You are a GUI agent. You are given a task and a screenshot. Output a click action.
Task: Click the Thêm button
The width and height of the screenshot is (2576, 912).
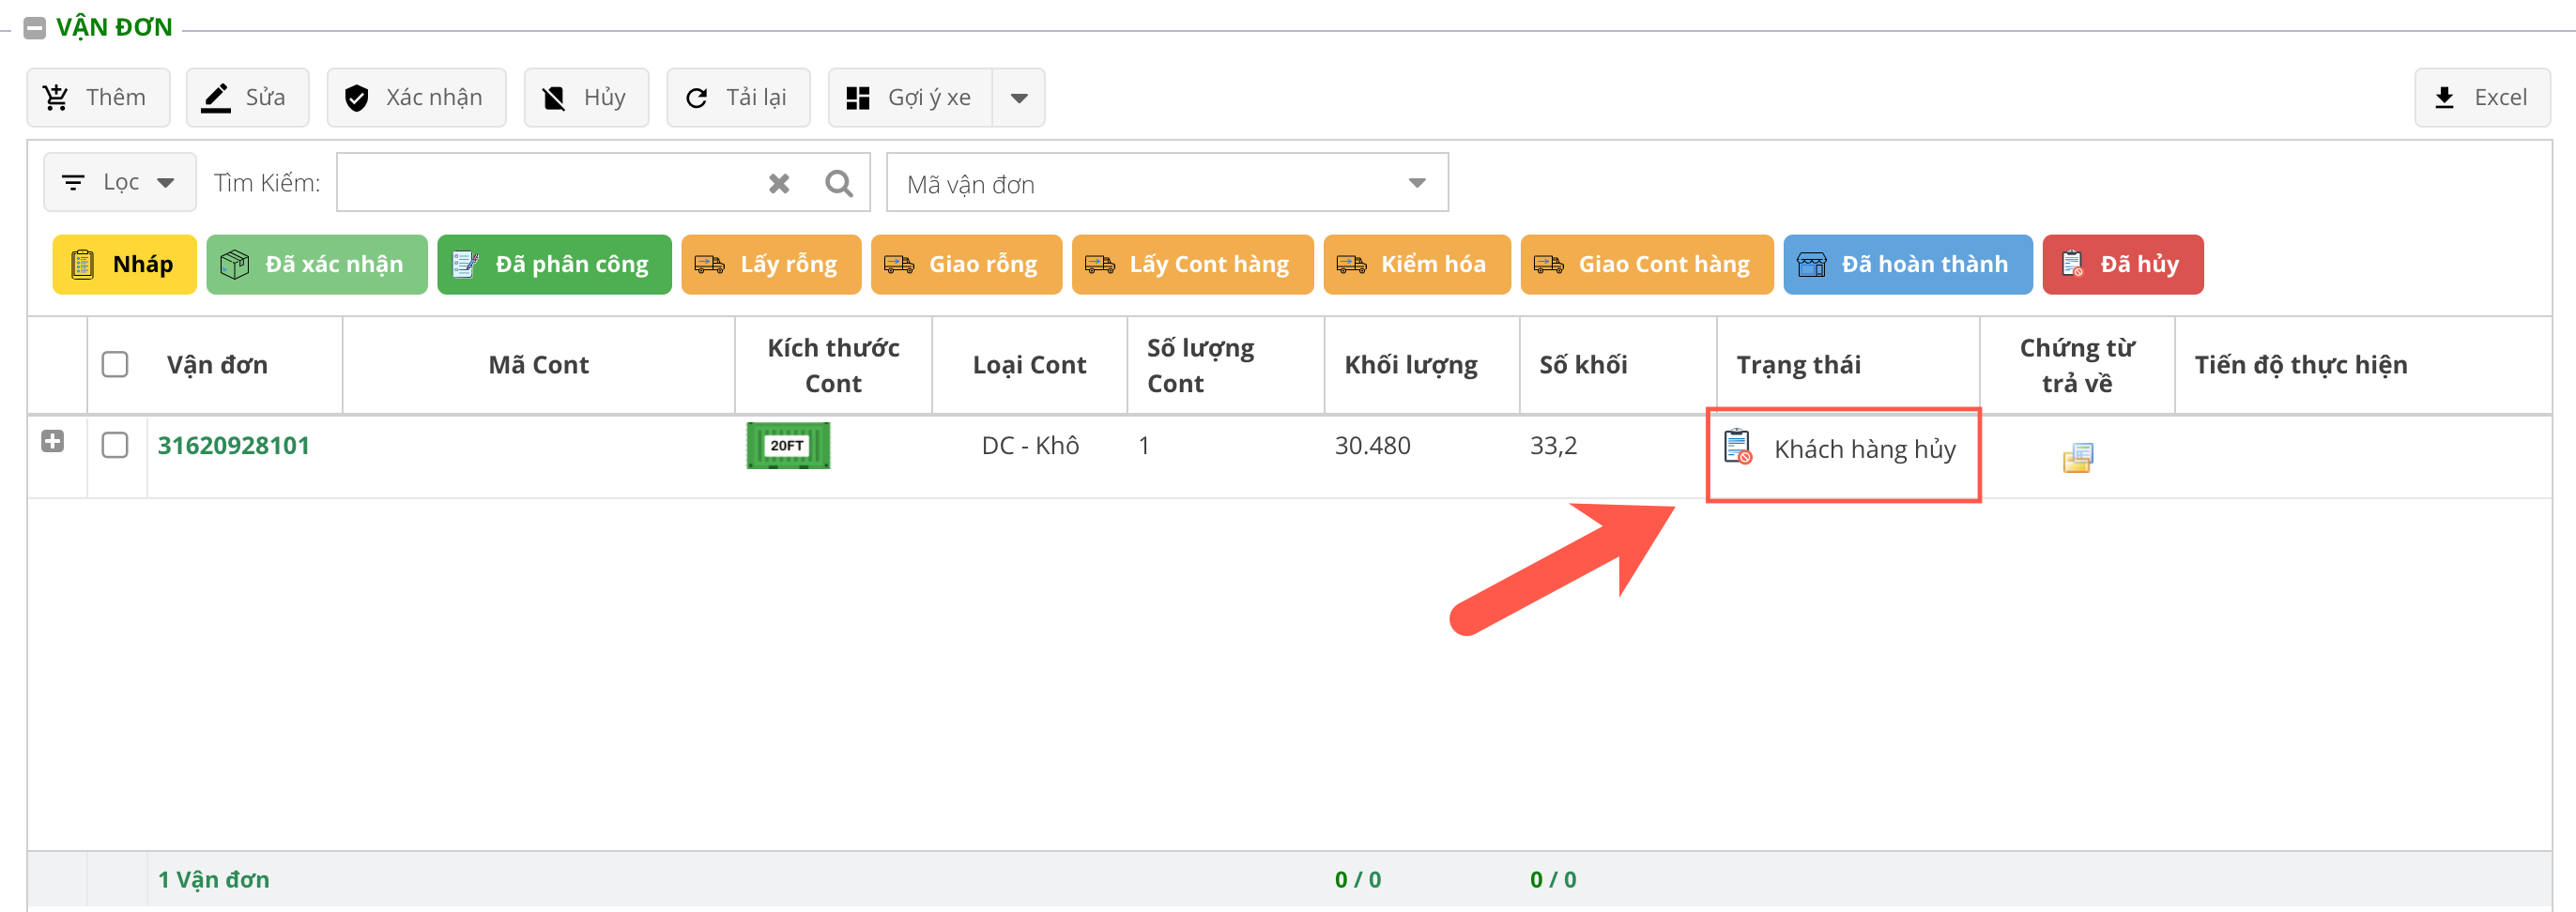pyautogui.click(x=98, y=98)
